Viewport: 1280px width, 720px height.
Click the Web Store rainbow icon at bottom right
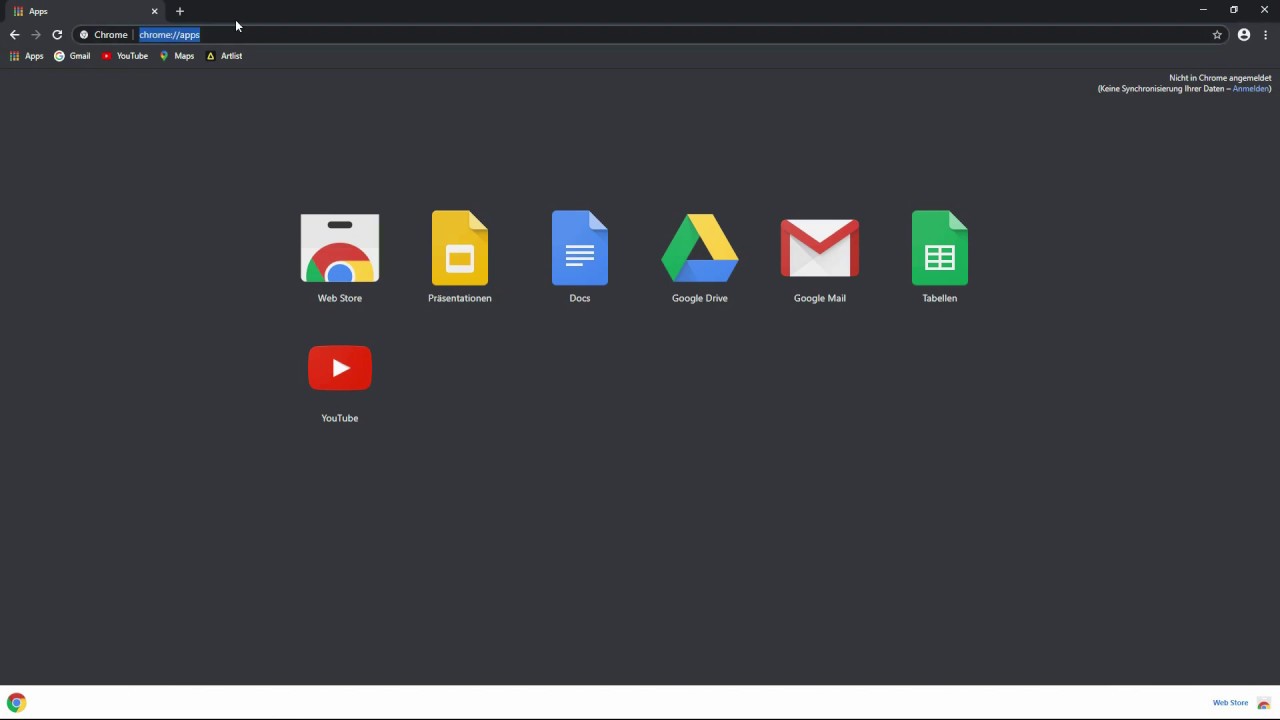1264,703
